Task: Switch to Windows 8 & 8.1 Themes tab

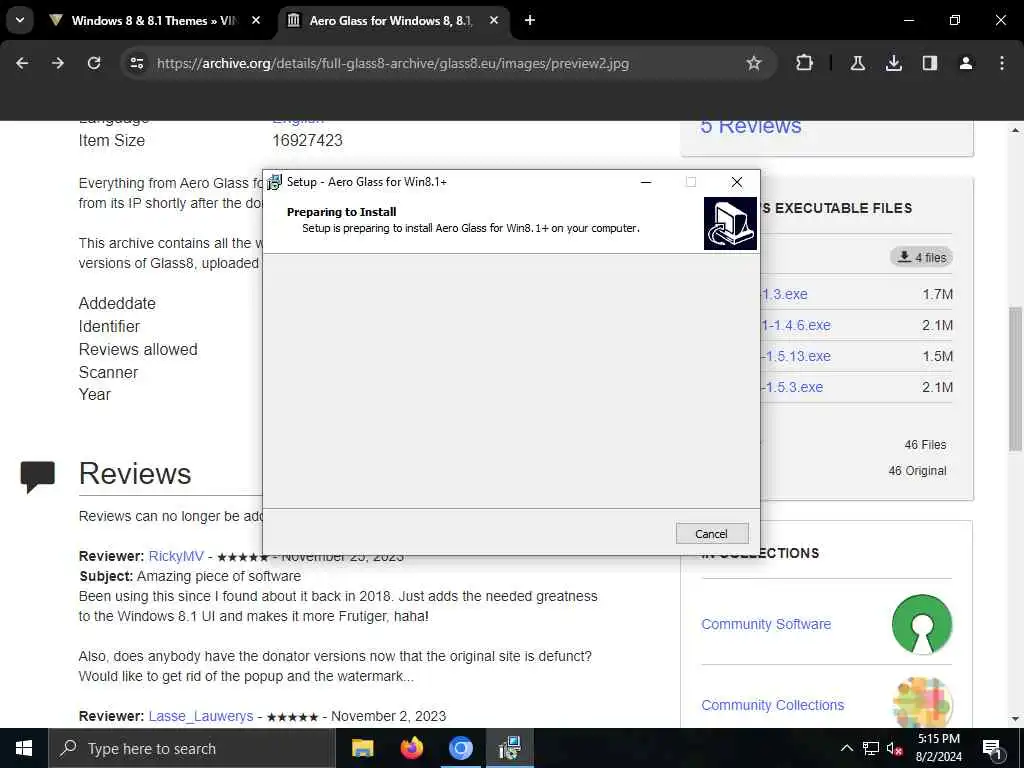Action: tap(155, 20)
